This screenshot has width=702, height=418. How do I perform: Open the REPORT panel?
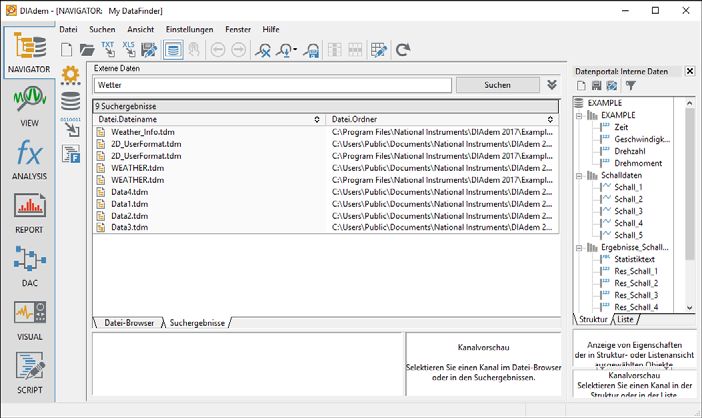[x=29, y=213]
